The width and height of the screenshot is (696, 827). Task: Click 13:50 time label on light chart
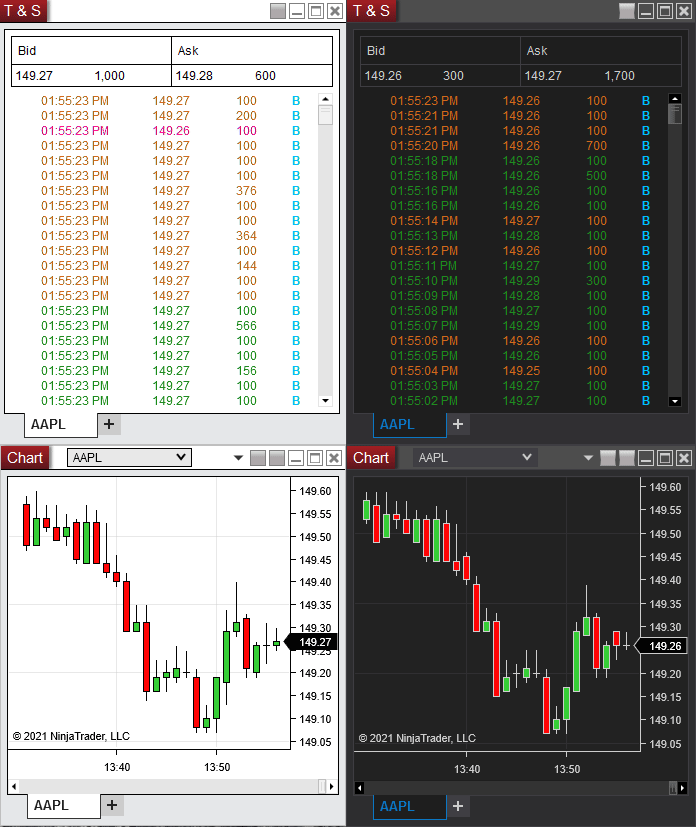coord(217,767)
